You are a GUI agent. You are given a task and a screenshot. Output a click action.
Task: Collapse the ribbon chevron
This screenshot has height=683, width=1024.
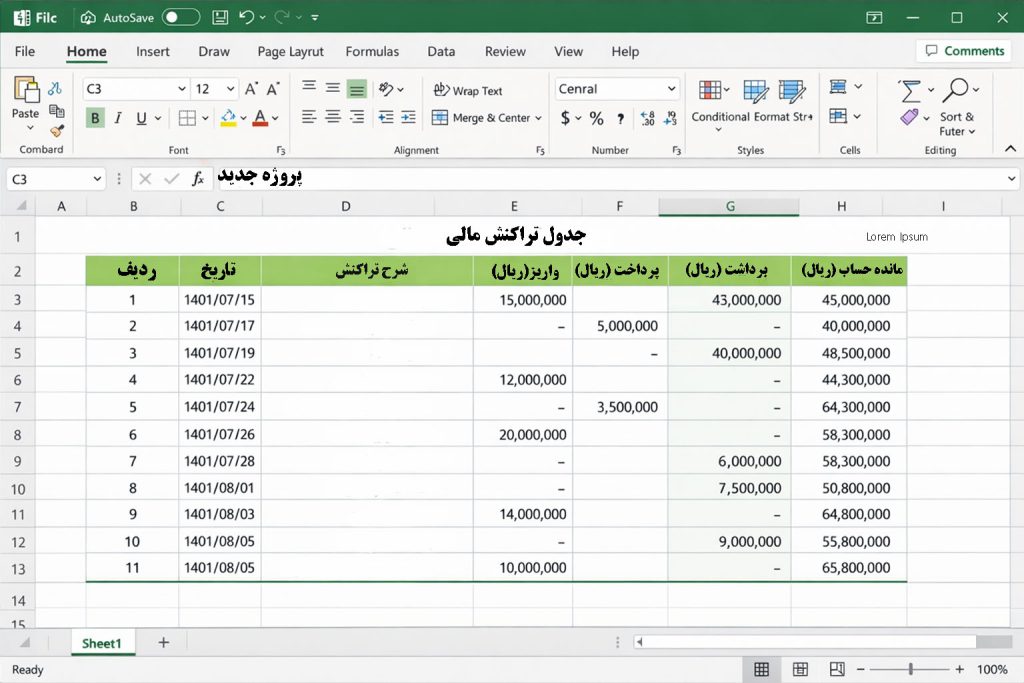point(1010,149)
